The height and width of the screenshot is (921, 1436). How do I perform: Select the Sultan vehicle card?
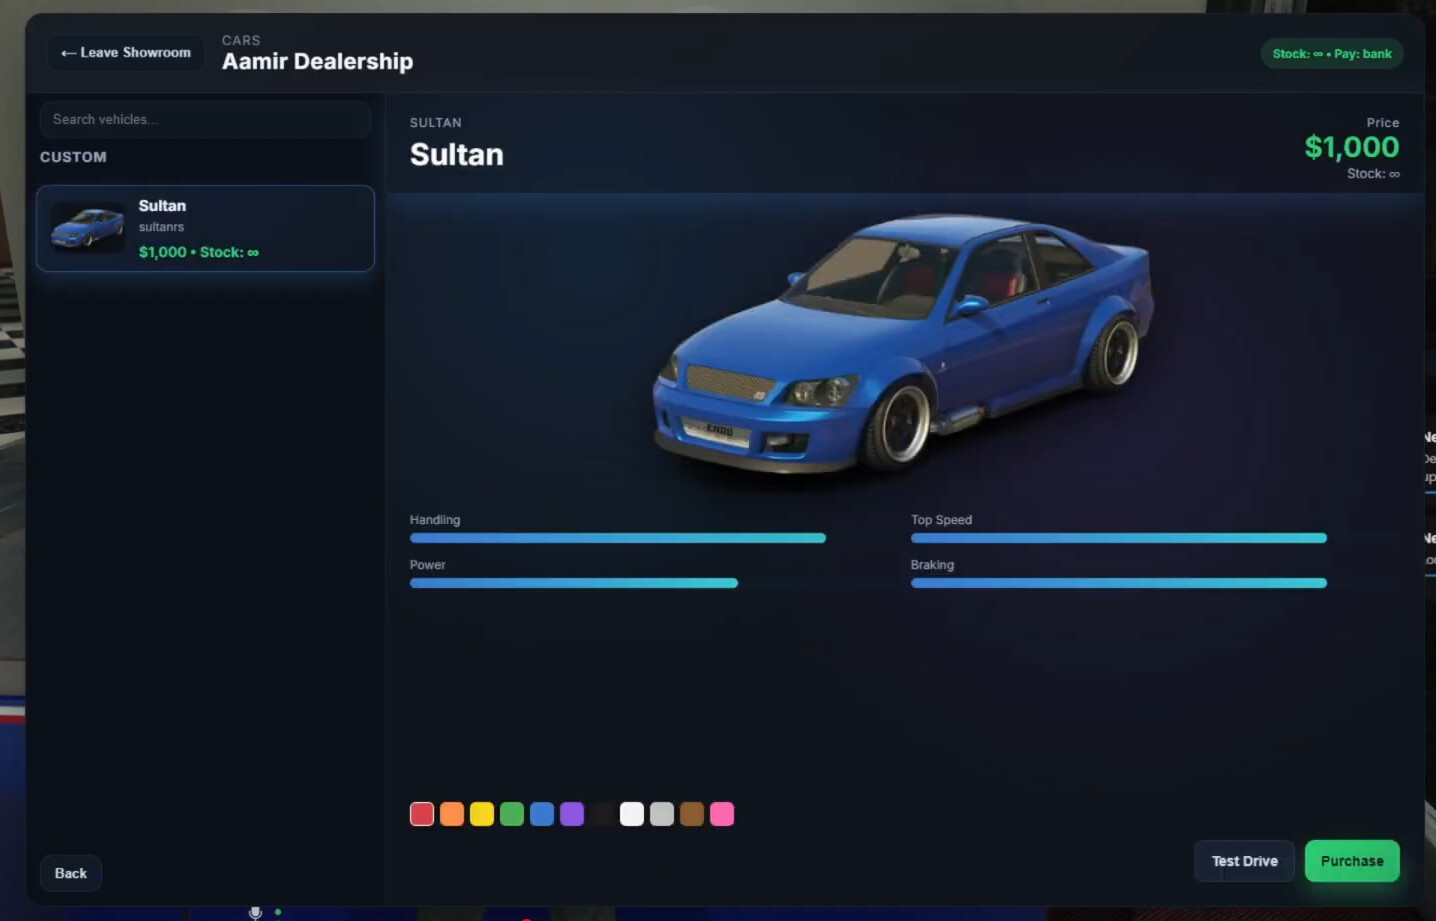pyautogui.click(x=205, y=228)
